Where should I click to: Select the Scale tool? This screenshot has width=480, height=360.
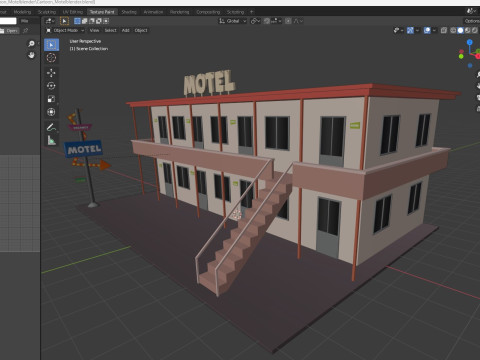pyautogui.click(x=51, y=99)
